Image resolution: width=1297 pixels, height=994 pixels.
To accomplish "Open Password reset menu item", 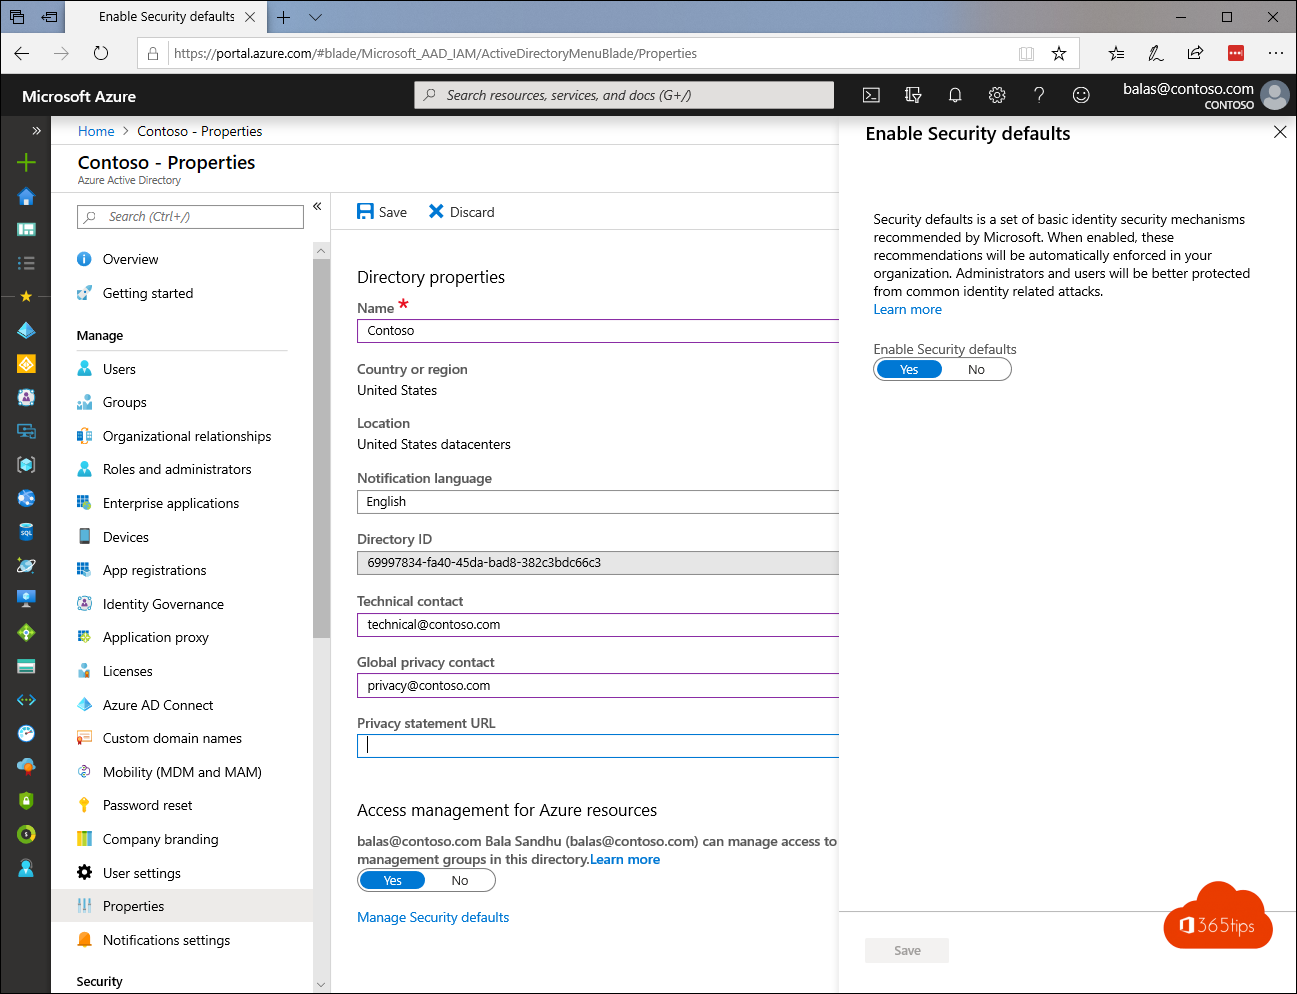I will click(x=147, y=805).
